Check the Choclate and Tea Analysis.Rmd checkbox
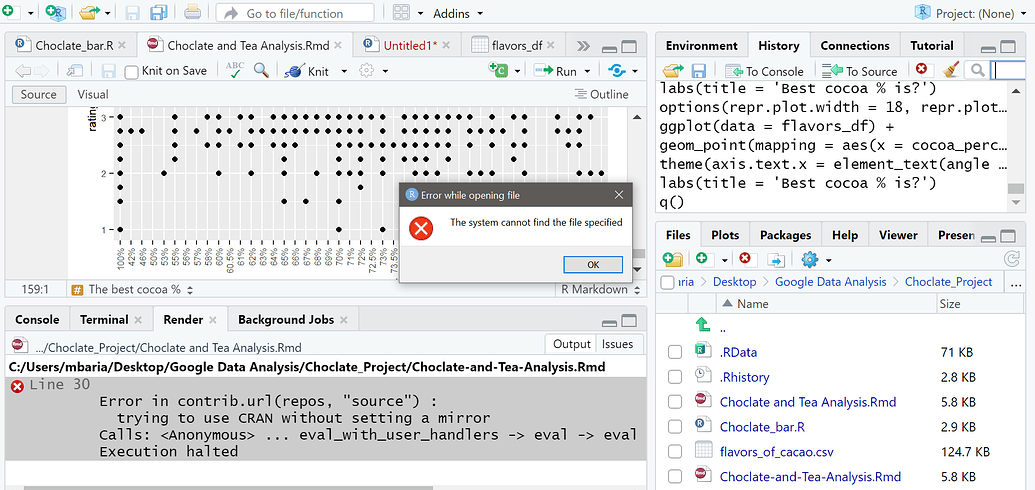 [x=675, y=402]
